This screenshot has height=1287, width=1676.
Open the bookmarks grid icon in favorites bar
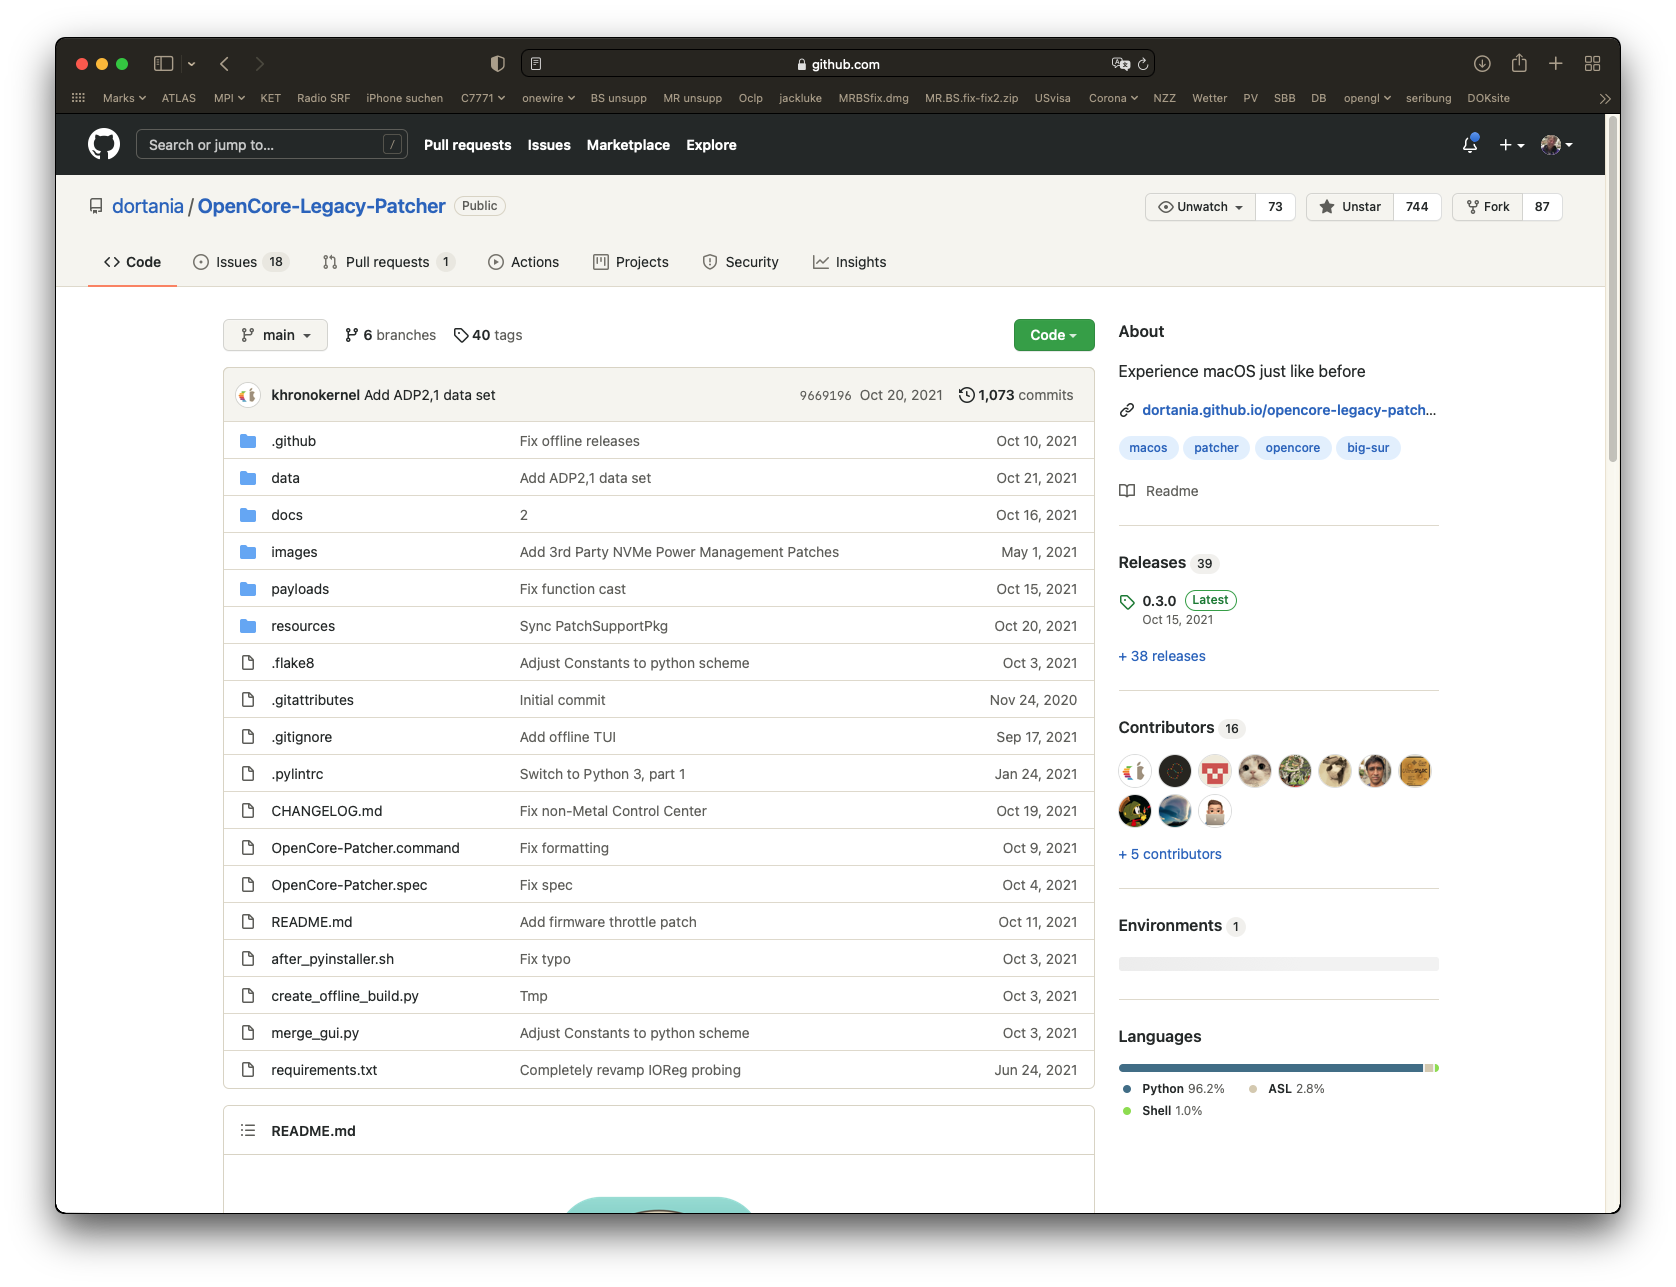[x=79, y=98]
